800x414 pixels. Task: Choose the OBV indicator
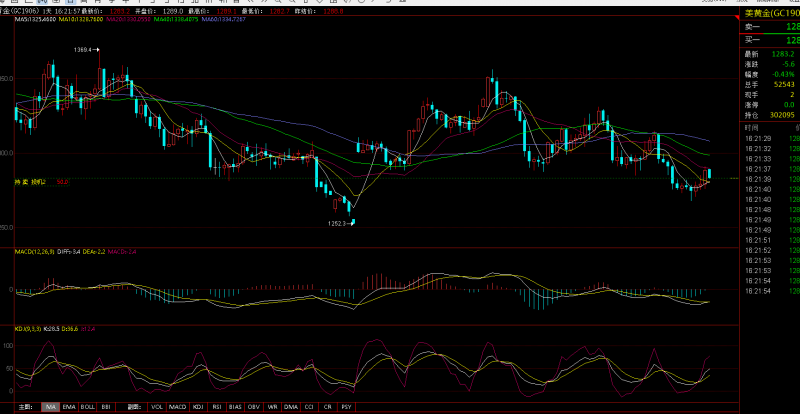(255, 407)
